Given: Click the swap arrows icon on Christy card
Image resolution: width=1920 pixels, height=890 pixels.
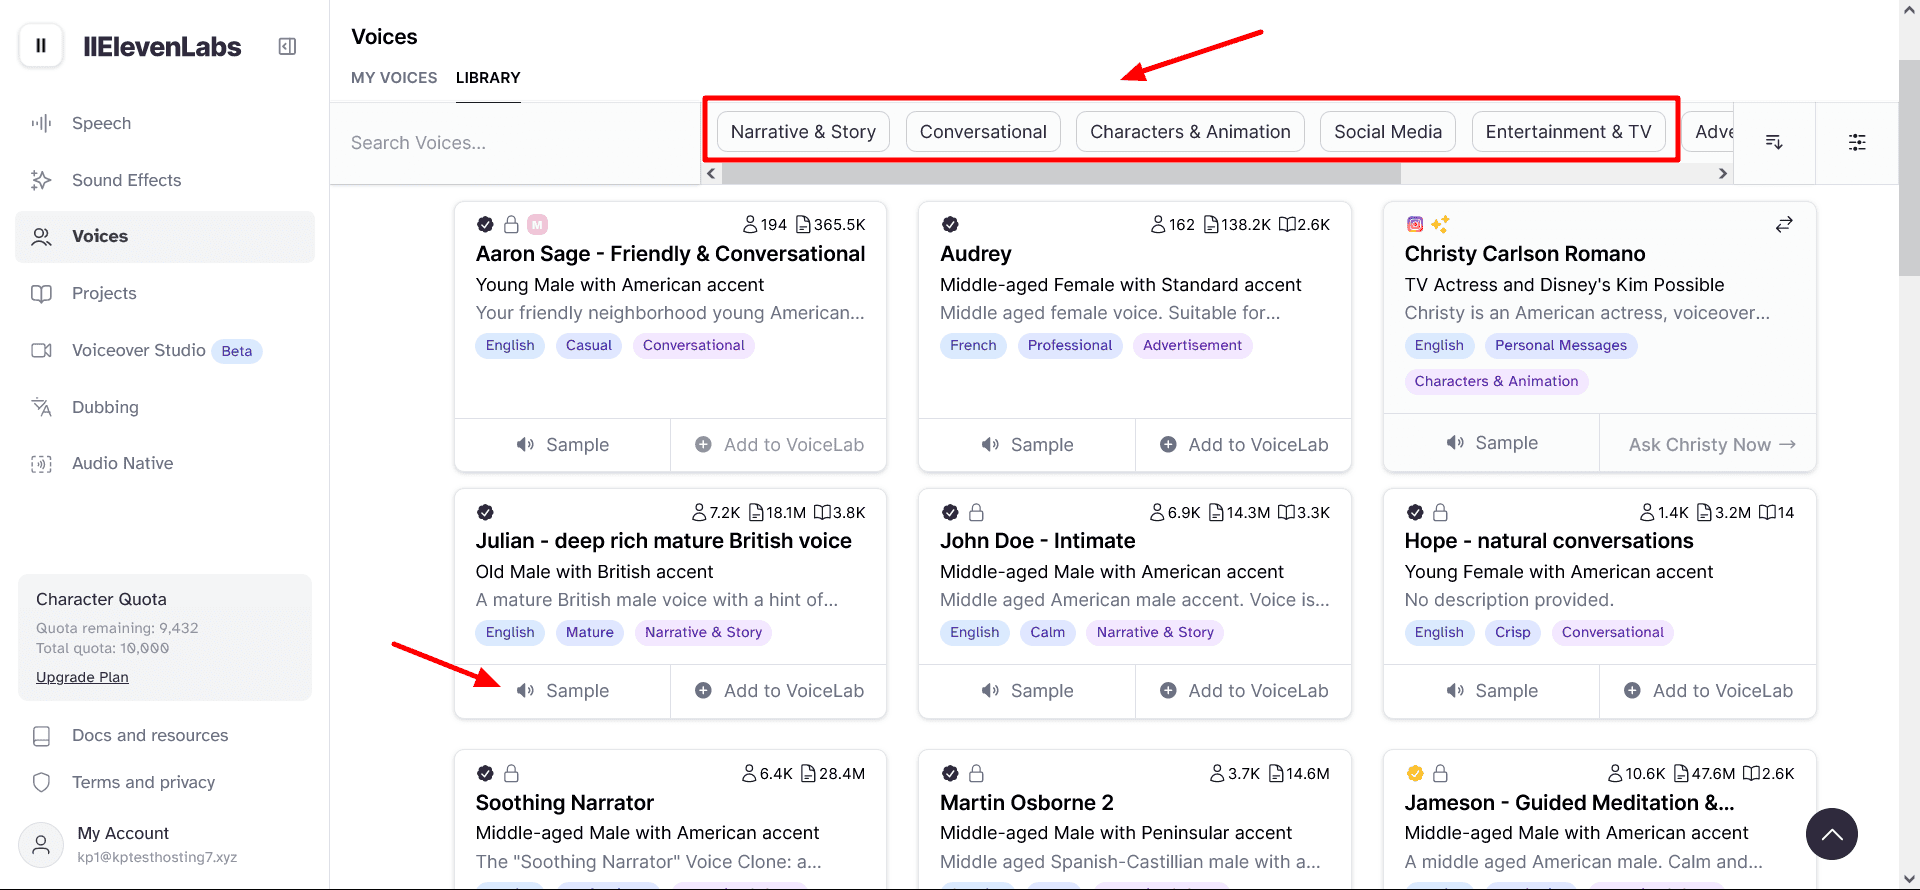Looking at the screenshot, I should point(1784,225).
